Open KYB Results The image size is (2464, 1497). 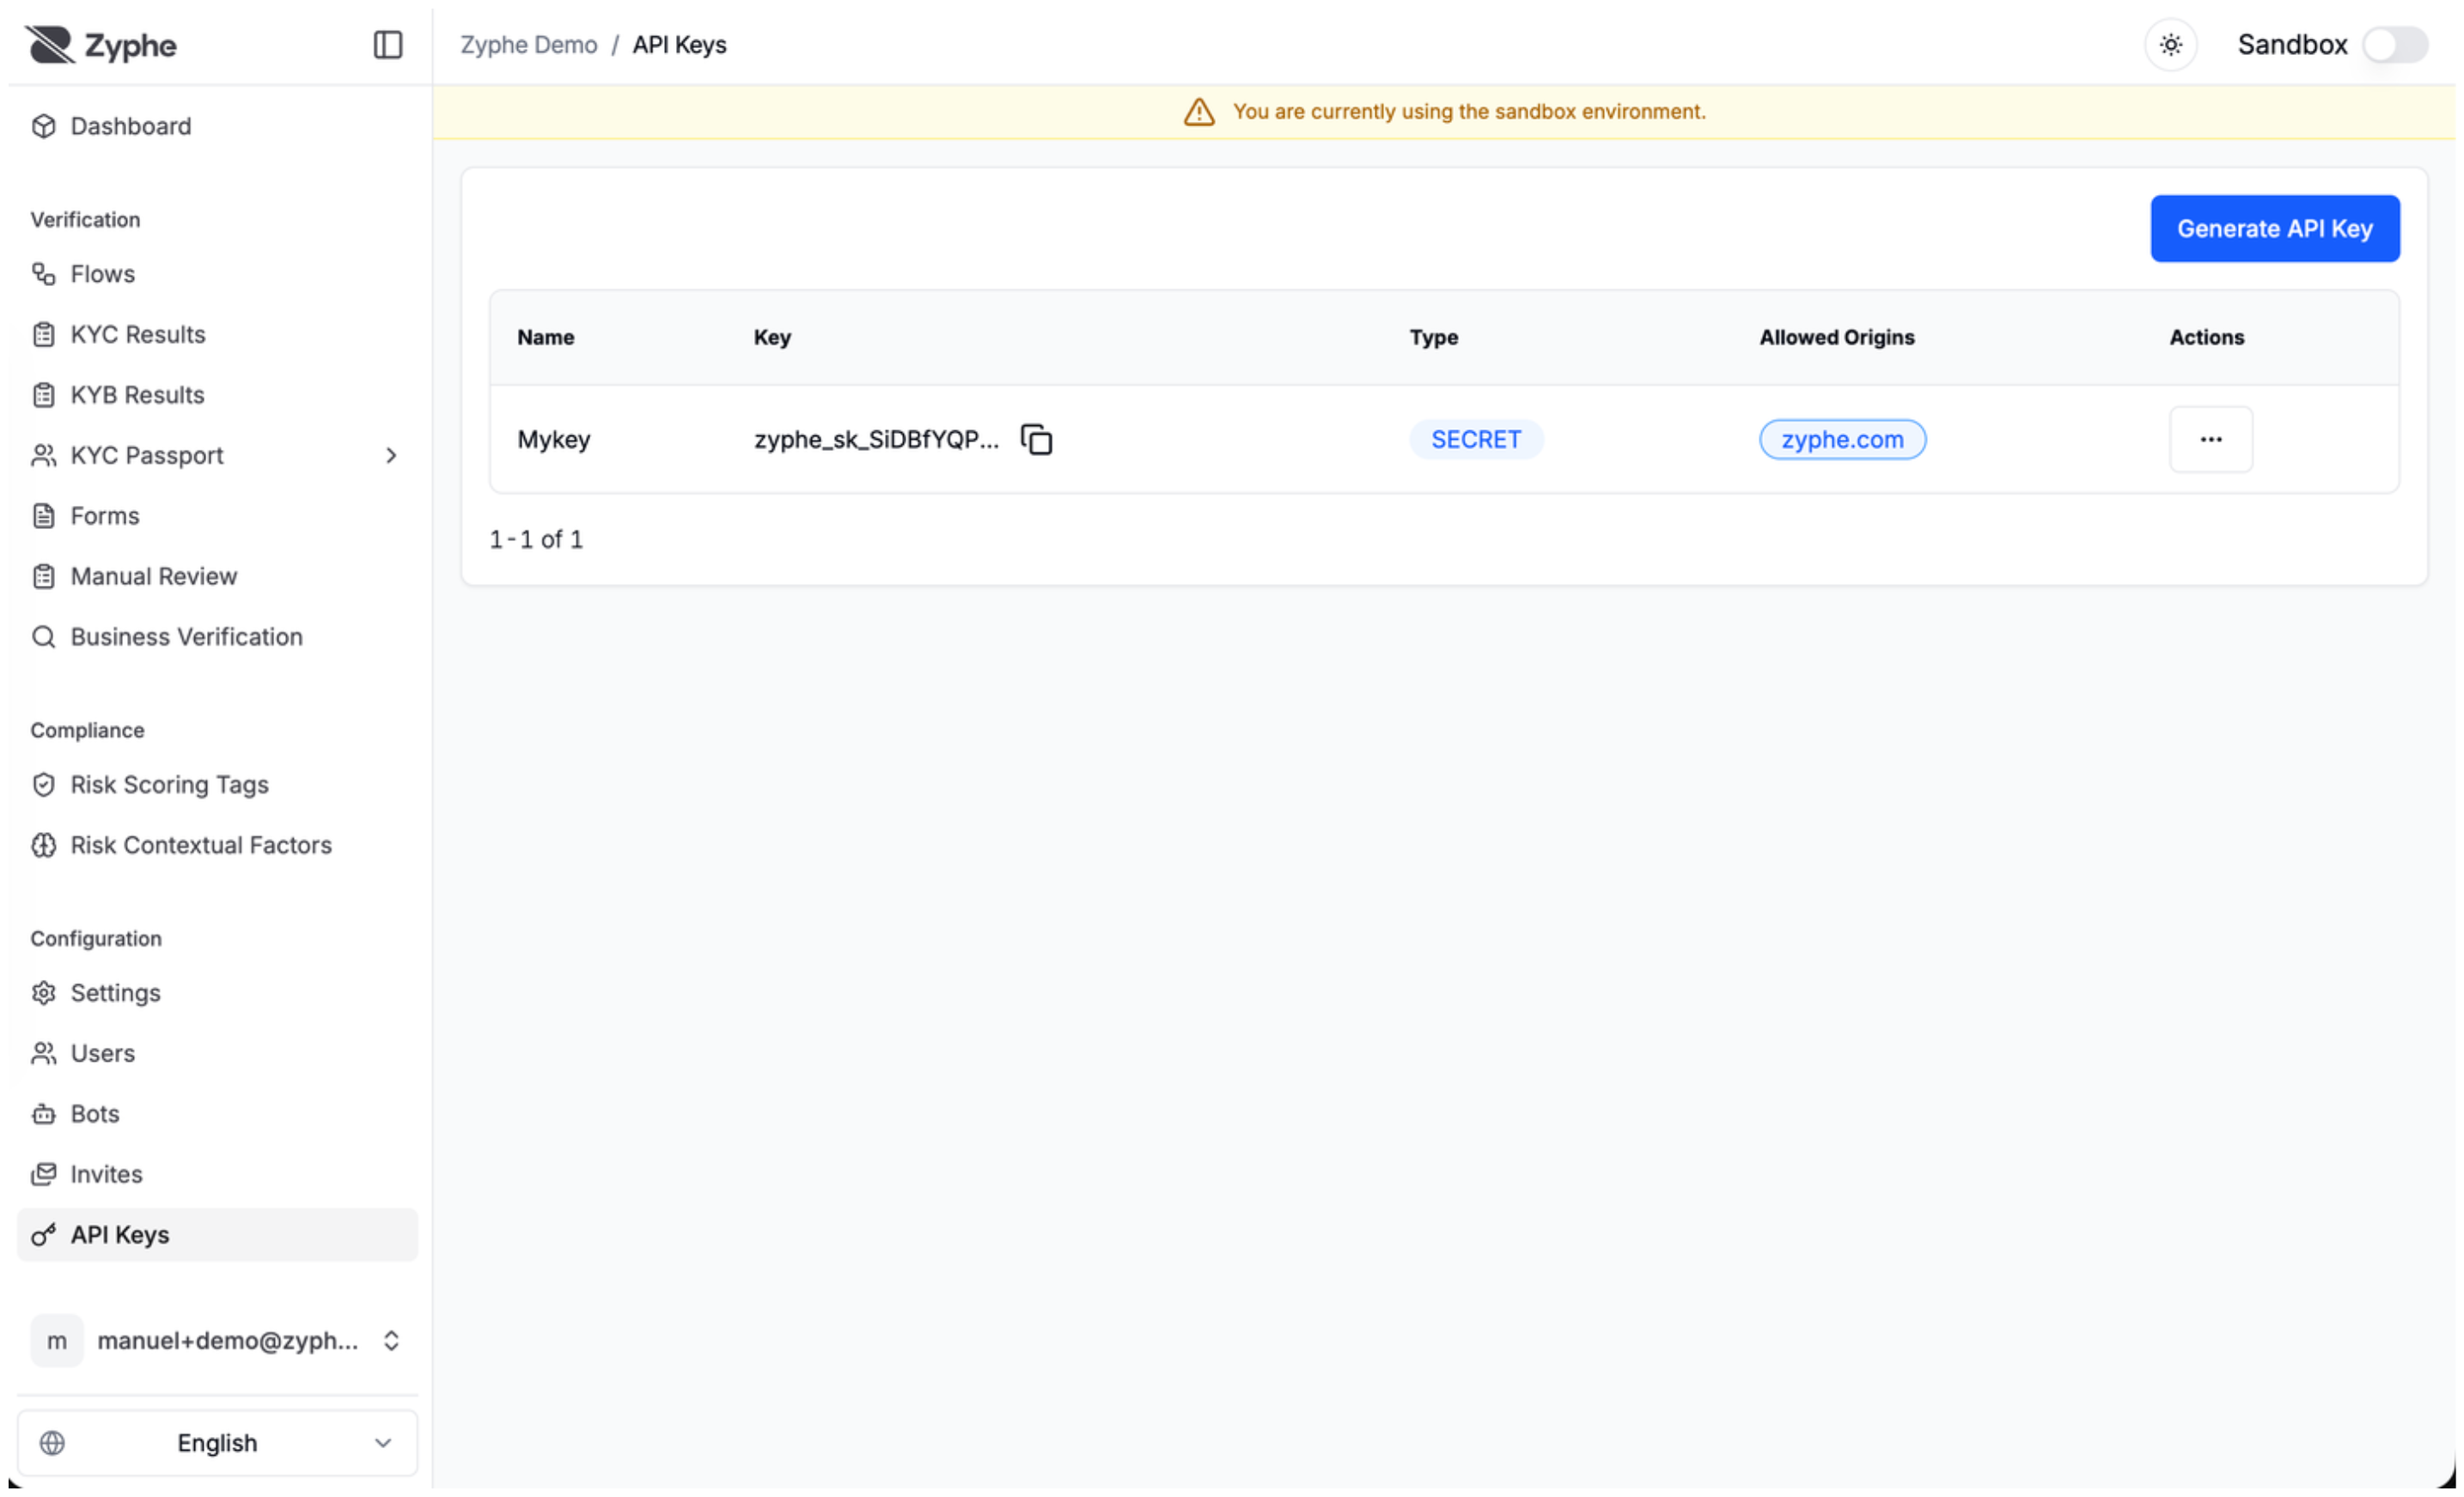click(217, 395)
